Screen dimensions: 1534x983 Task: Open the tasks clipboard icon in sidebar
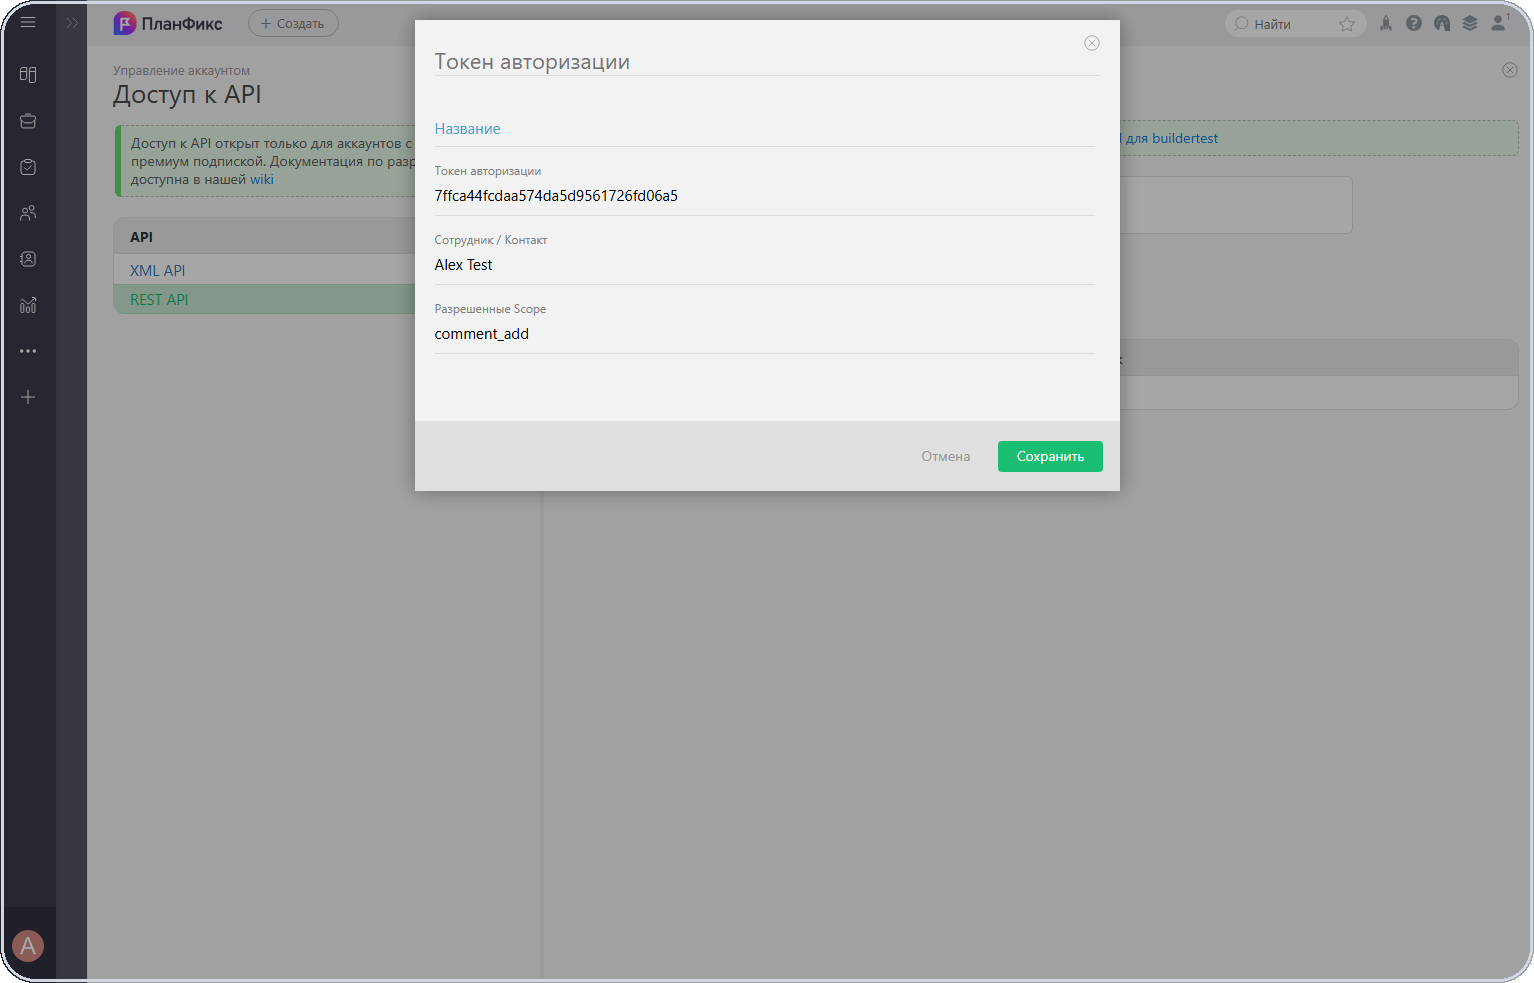[x=28, y=167]
